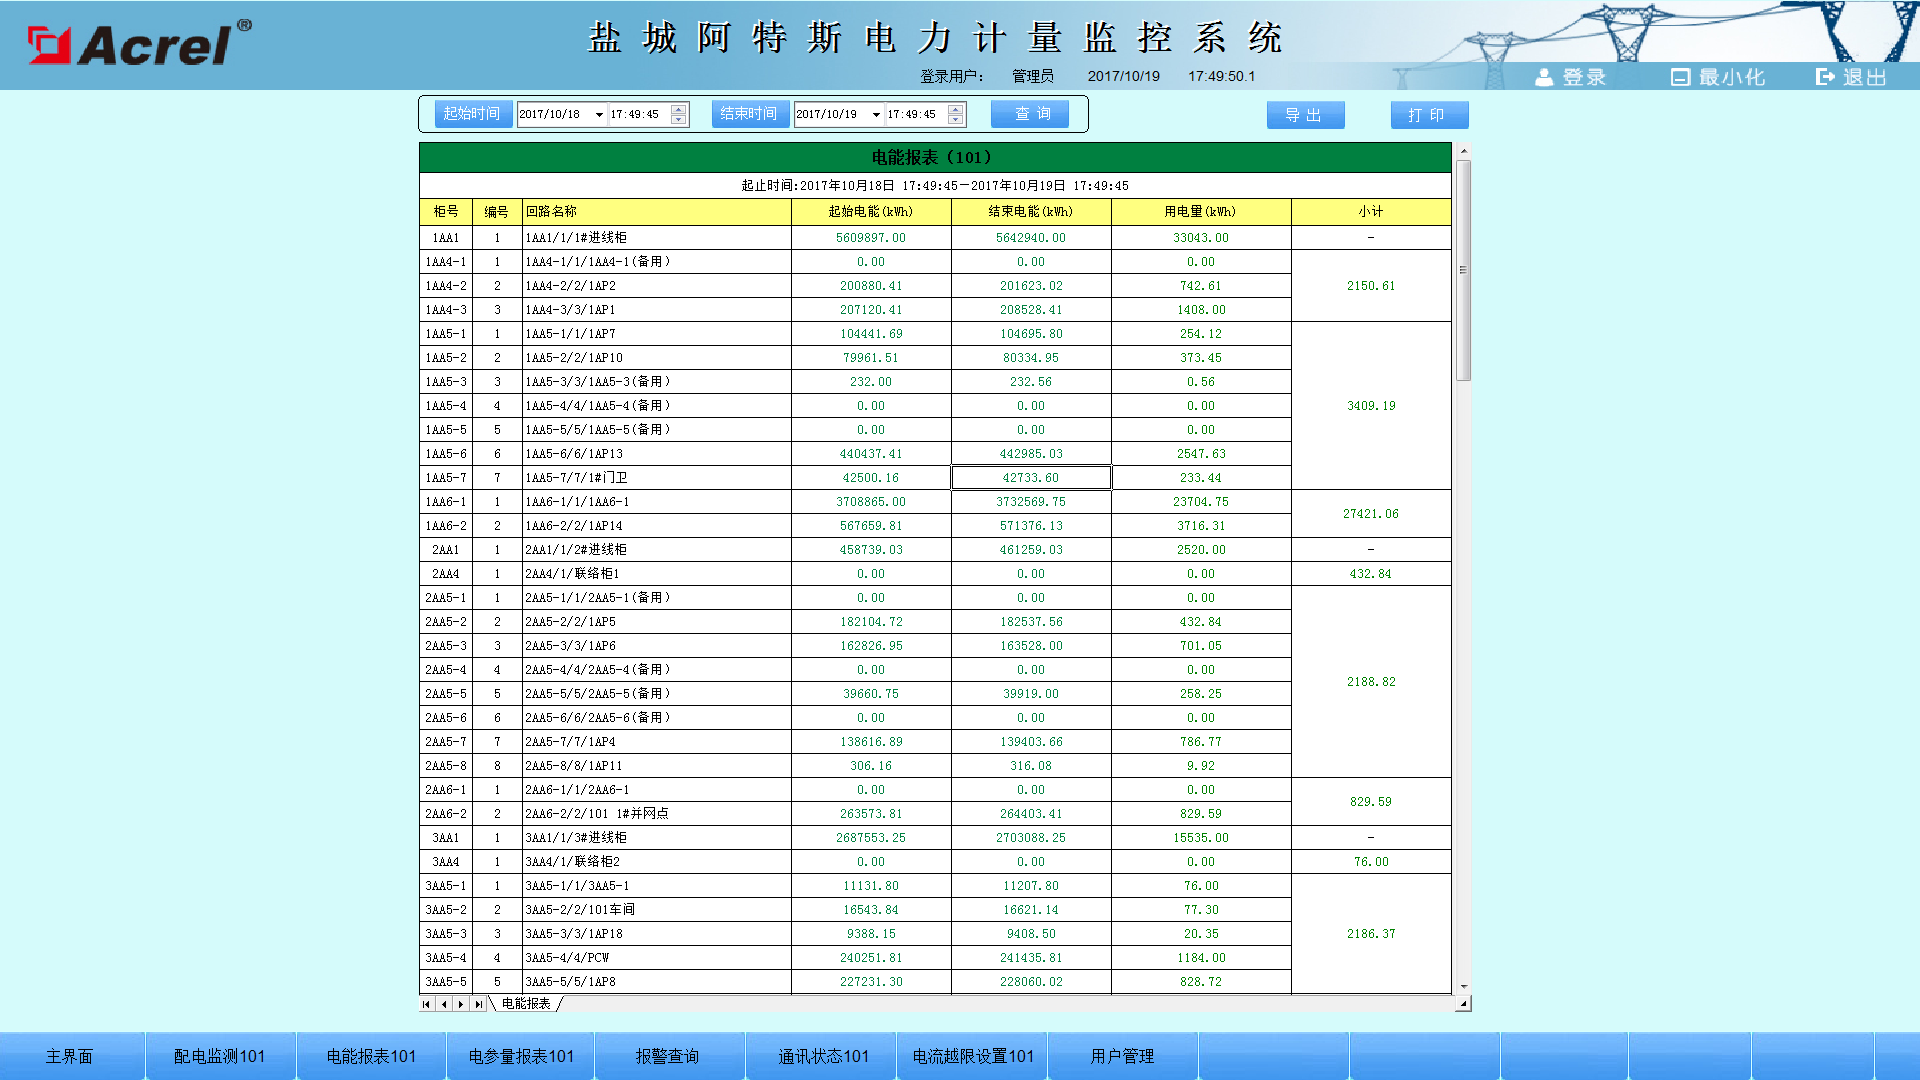1920x1080 pixels.
Task: Open 通讯状态101 tab
Action: 822,1056
